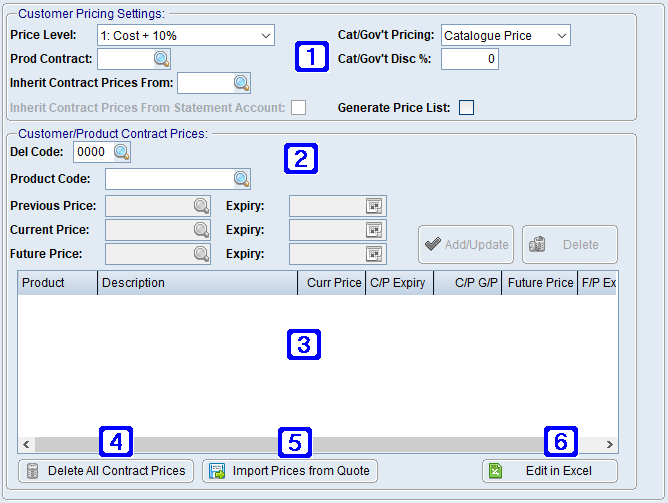Click the Add/Update button

point(466,244)
